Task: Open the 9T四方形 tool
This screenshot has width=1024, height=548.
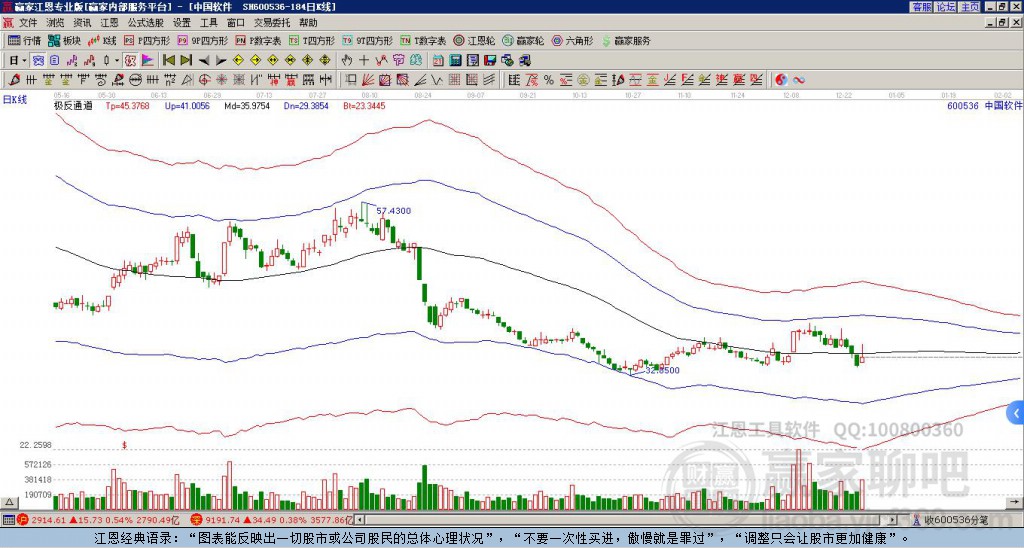Action: 368,40
